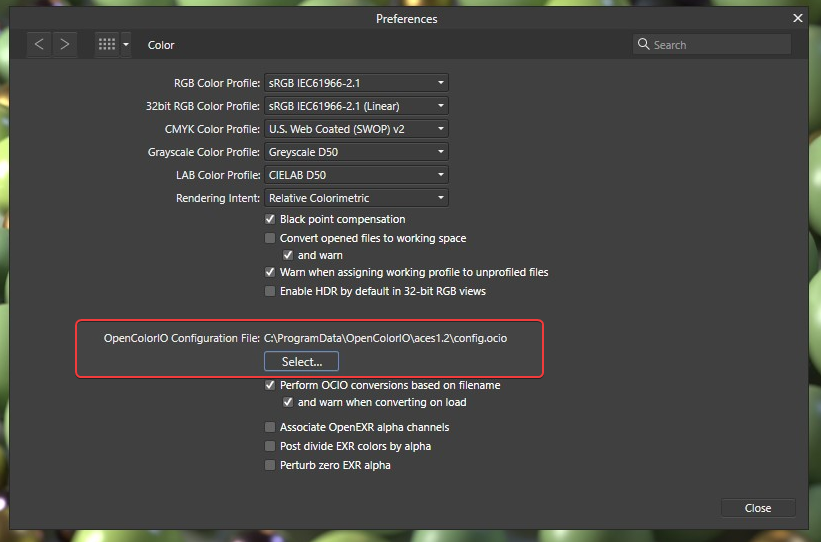This screenshot has height=542, width=821.
Task: Click the Color section title
Action: [161, 45]
